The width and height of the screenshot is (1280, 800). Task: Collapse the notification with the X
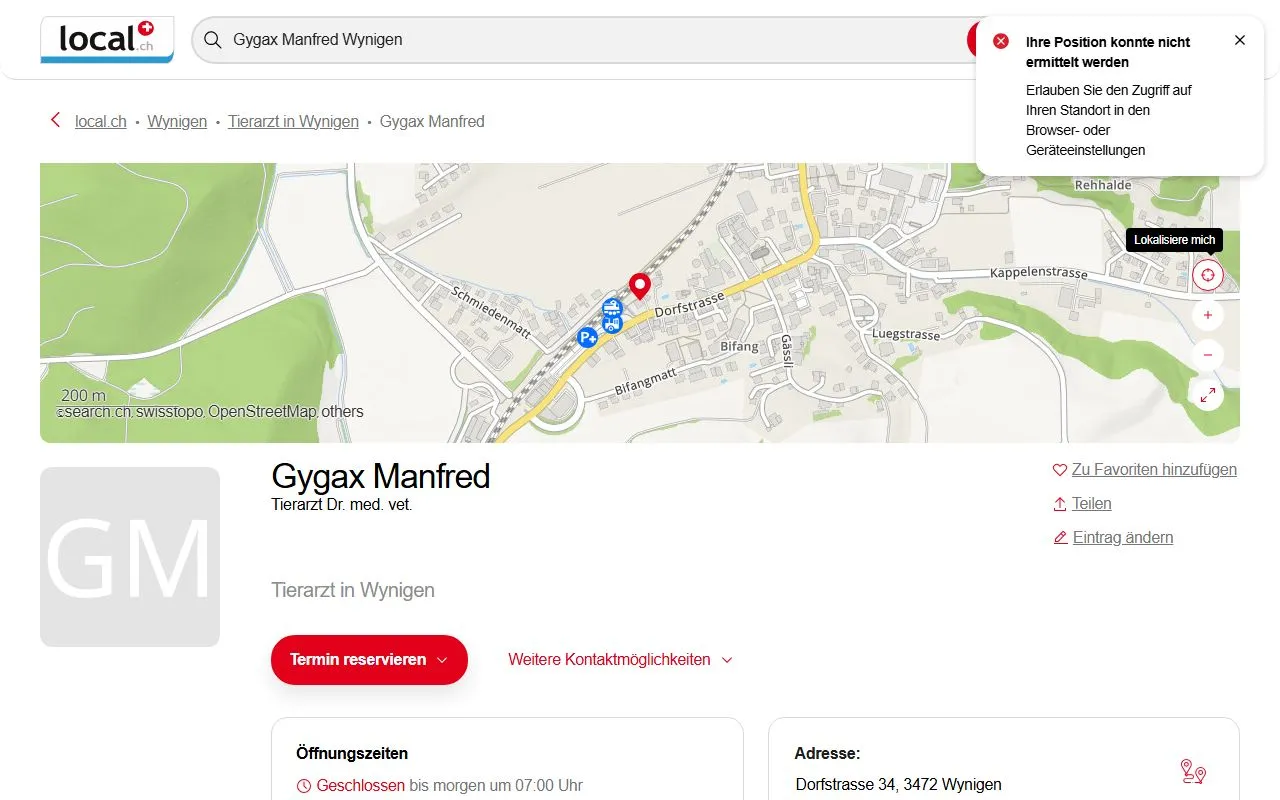tap(1240, 40)
